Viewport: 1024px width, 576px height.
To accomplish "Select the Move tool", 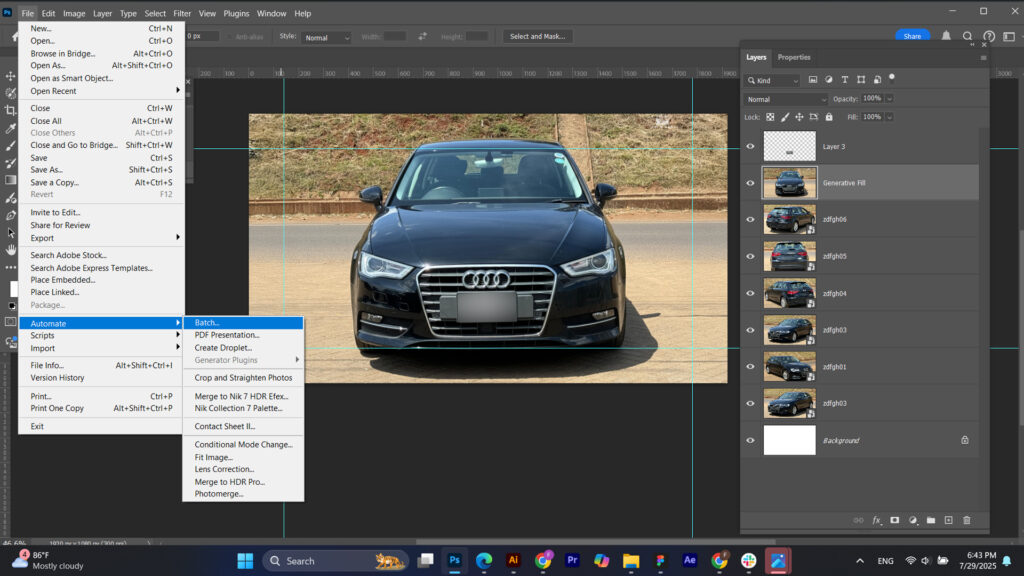I will click(x=10, y=76).
